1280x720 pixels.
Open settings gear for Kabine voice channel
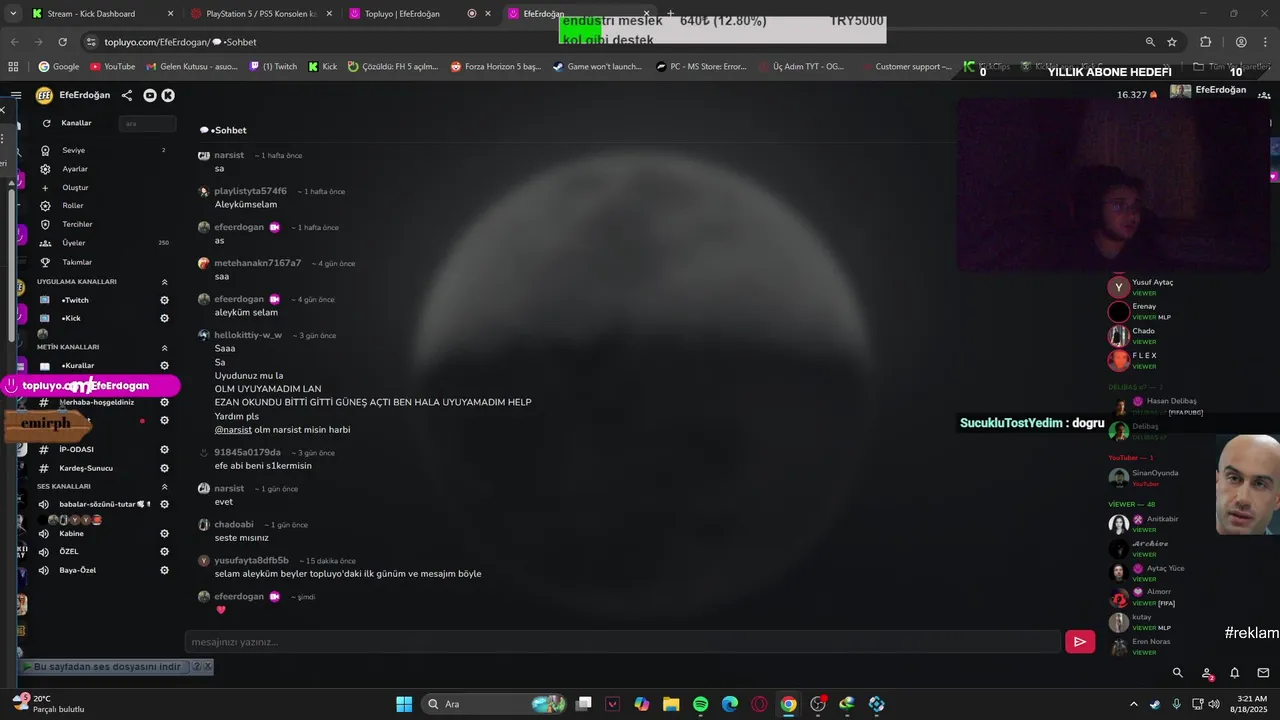165,533
